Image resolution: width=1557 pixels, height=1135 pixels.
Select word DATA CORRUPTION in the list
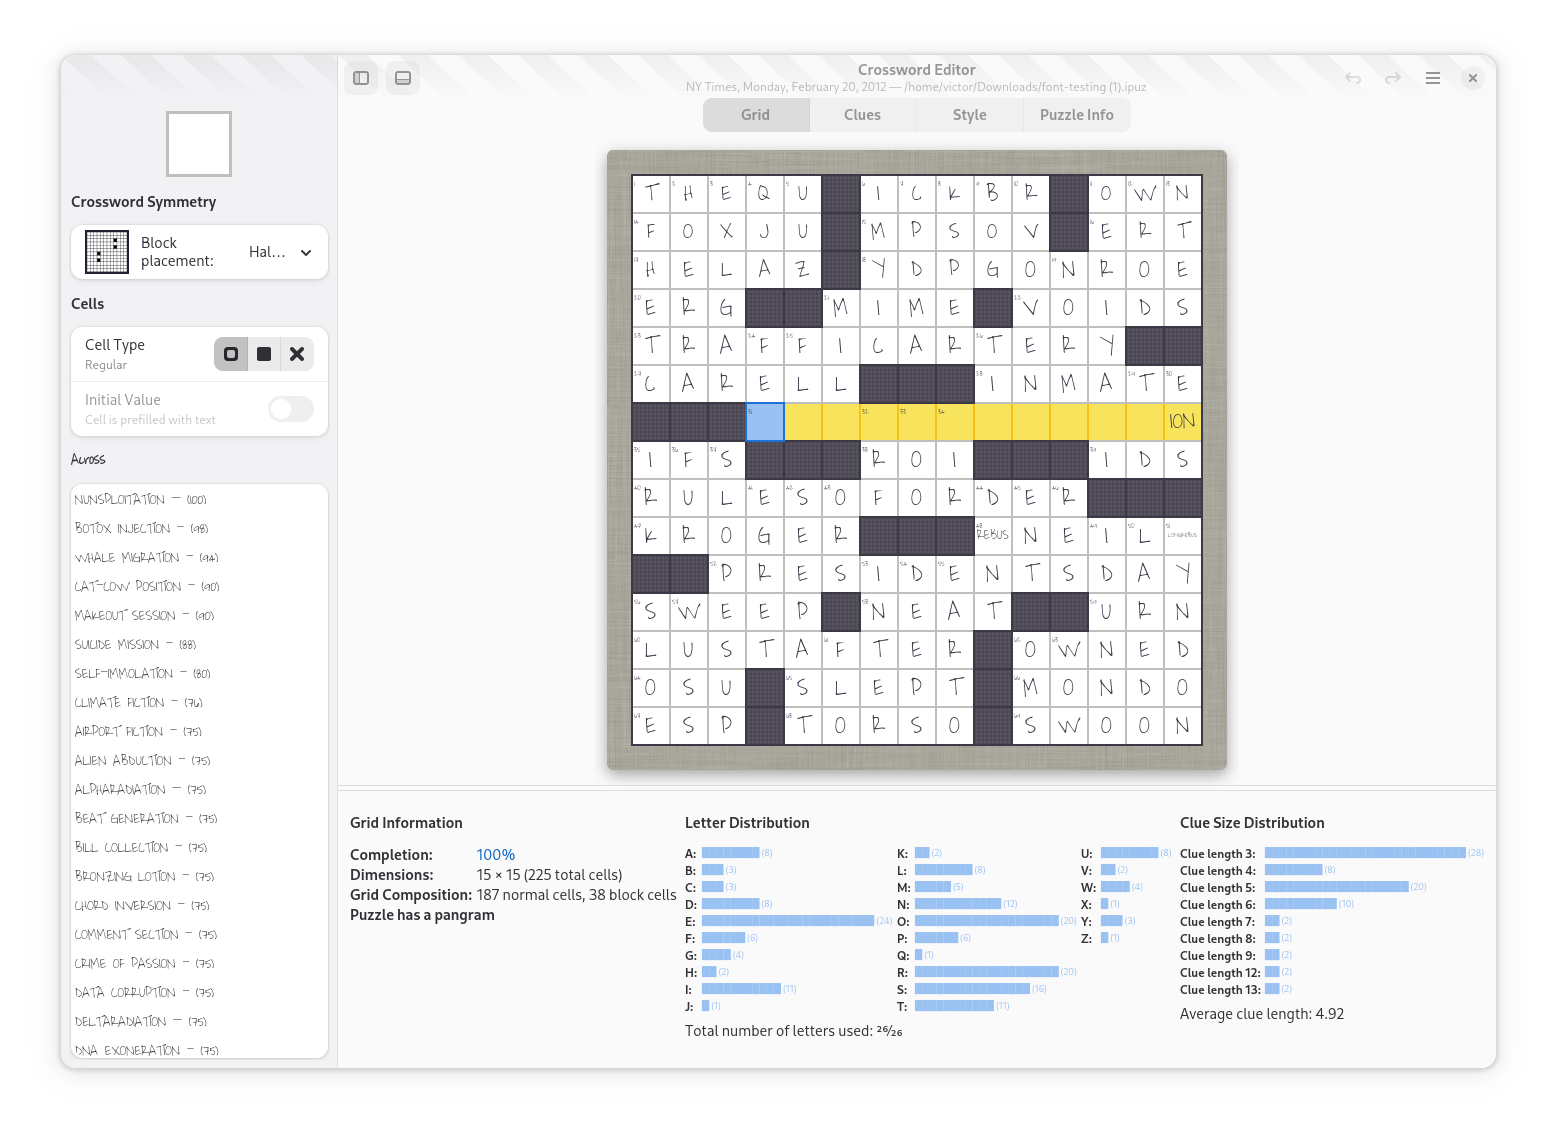coord(199,992)
